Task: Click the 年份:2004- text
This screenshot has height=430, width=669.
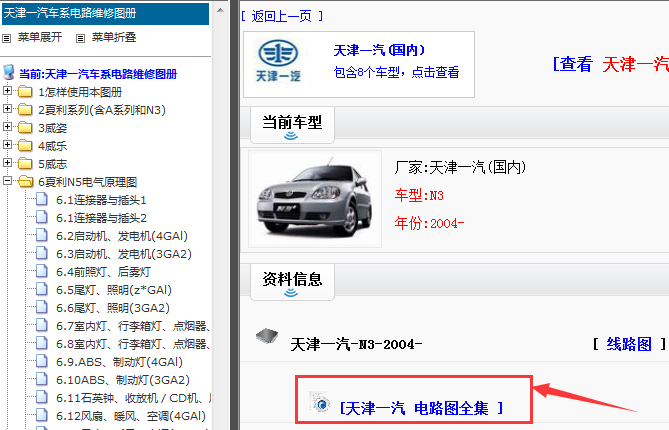Action: click(x=429, y=223)
